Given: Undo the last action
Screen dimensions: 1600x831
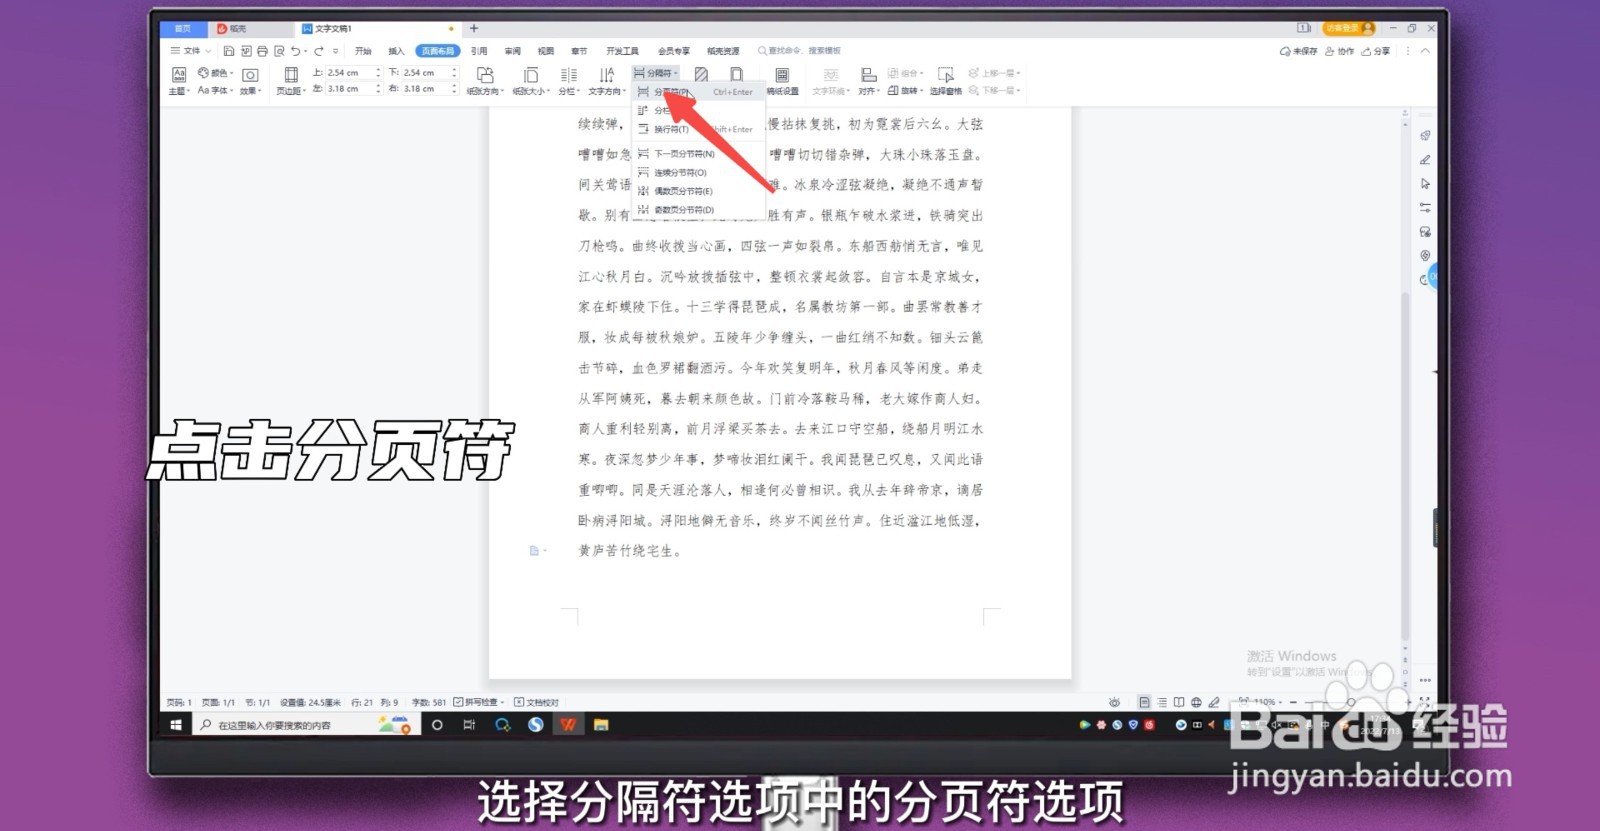Looking at the screenshot, I should coord(295,51).
